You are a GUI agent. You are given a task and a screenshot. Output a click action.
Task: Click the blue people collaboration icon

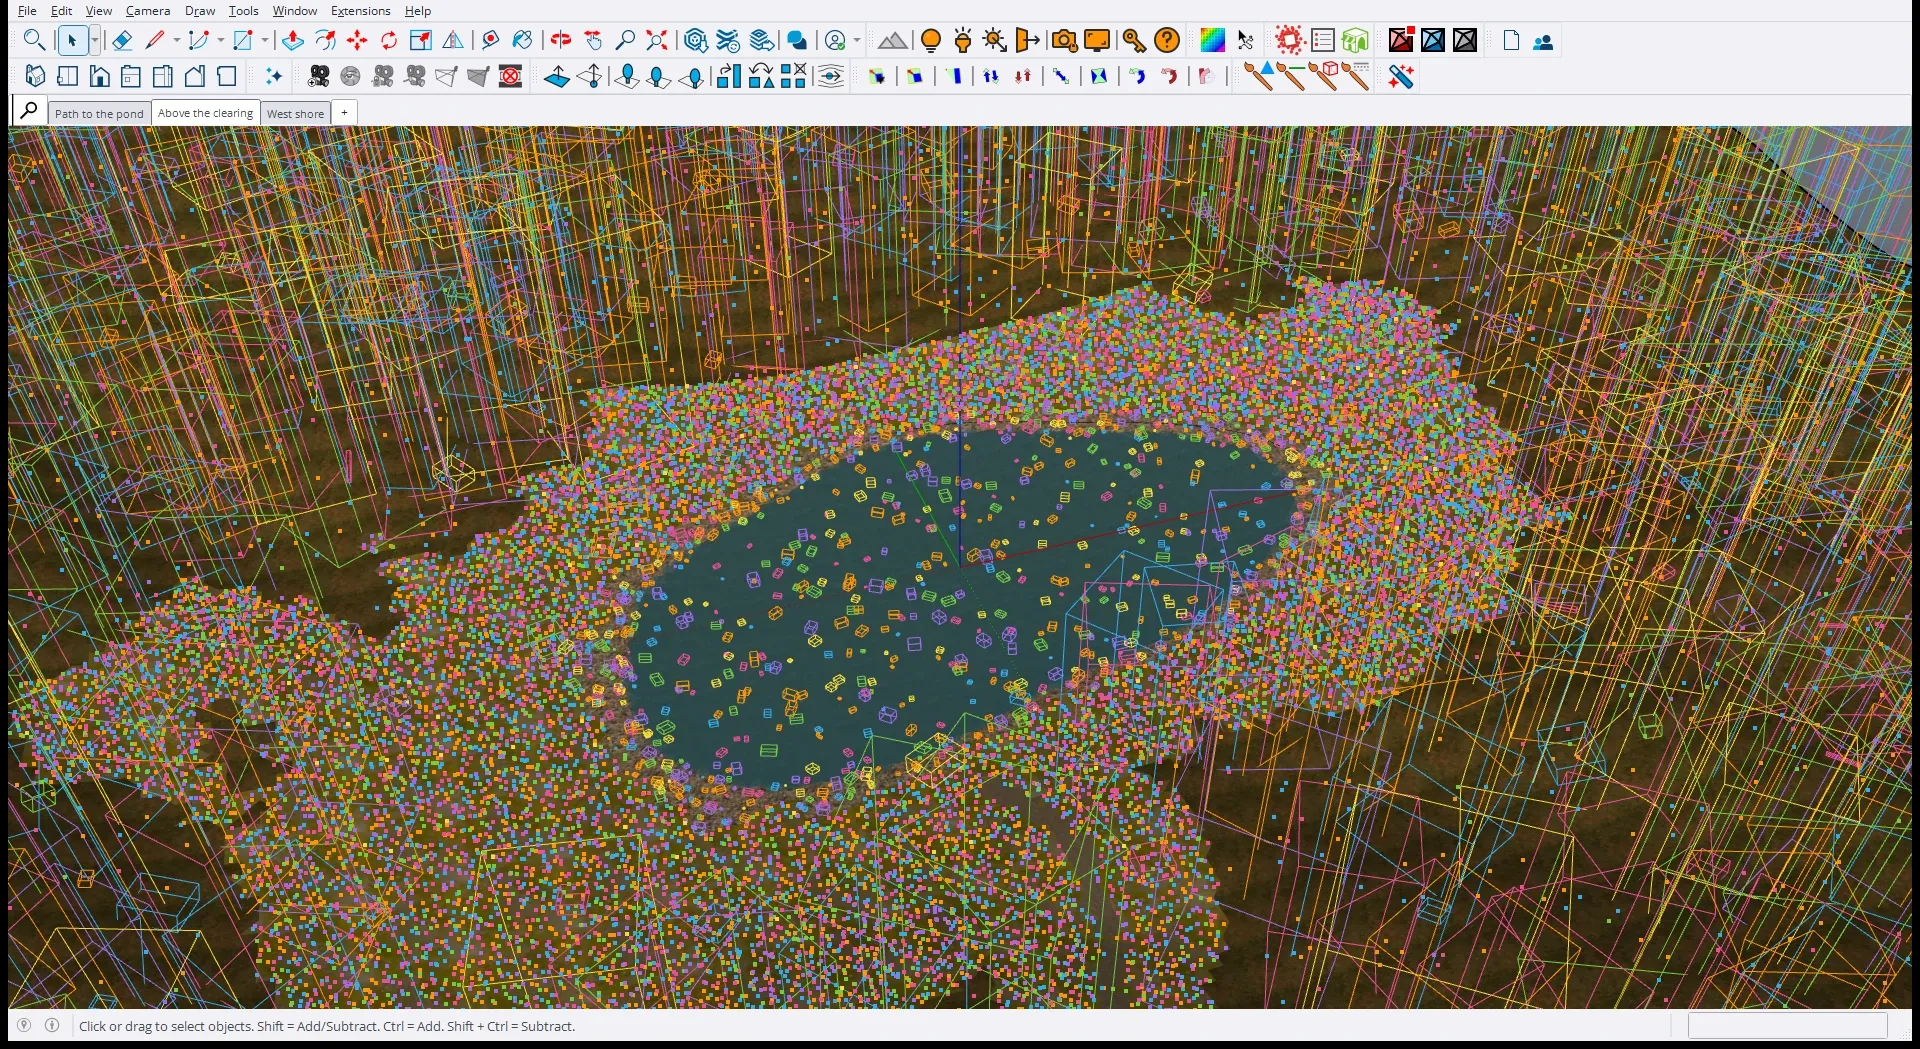pos(1543,41)
